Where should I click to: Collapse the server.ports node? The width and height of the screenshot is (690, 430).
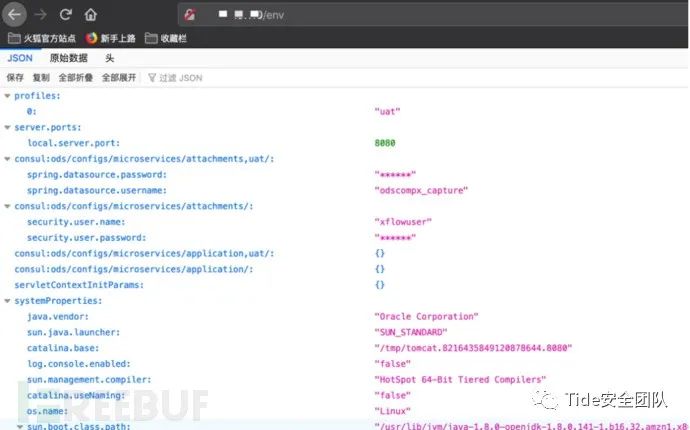[x=7, y=127]
